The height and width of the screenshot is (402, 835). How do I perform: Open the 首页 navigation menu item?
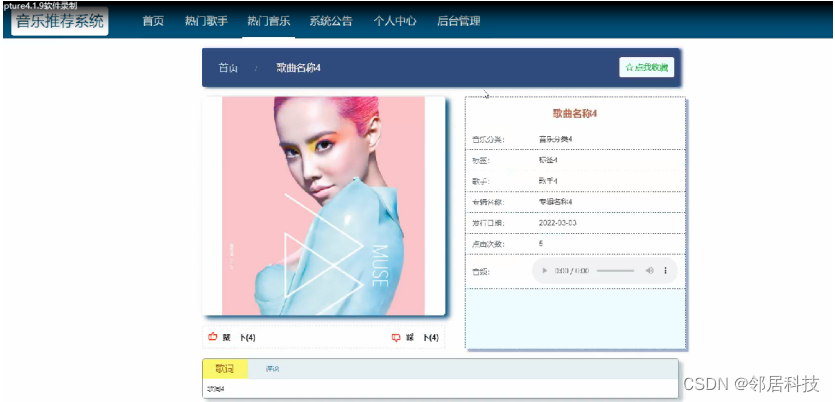153,21
